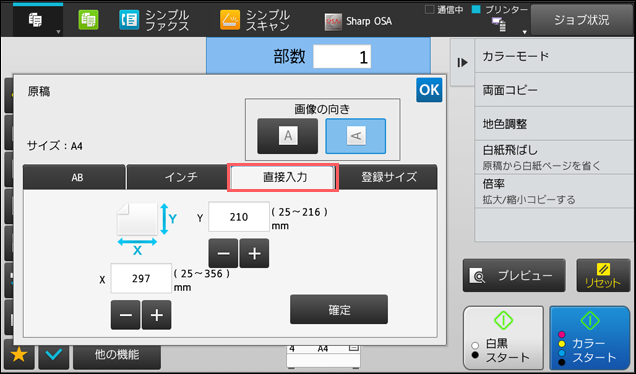The image size is (636, 374).
Task: Switch to the インチ tab
Action: (x=178, y=177)
